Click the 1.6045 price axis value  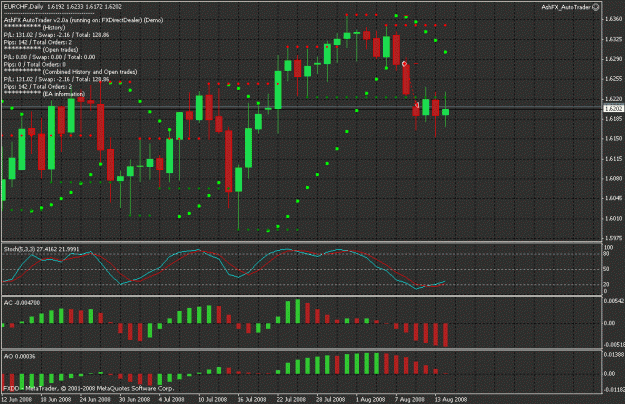pyautogui.click(x=613, y=198)
